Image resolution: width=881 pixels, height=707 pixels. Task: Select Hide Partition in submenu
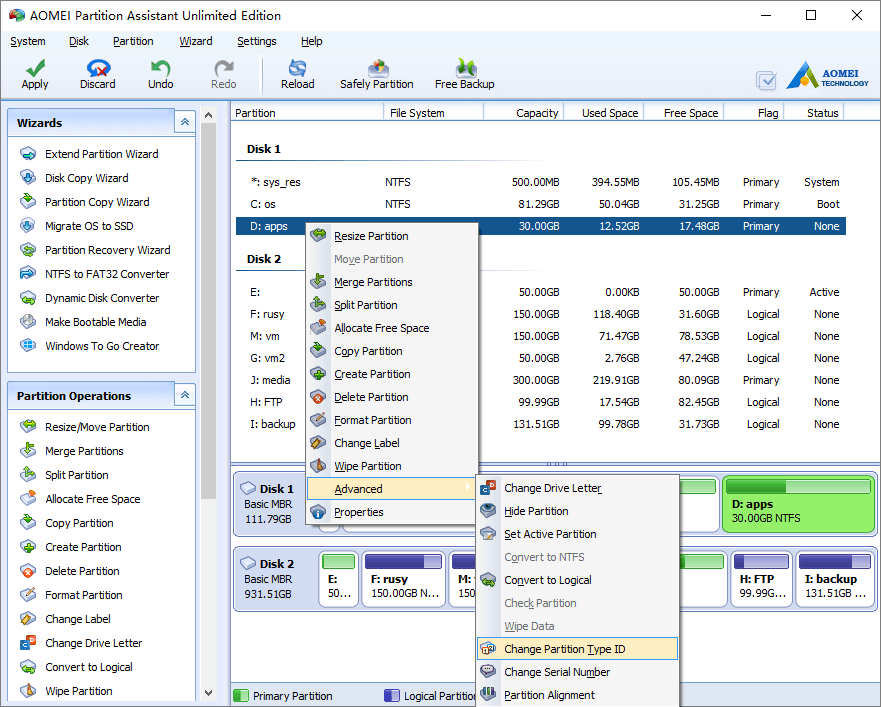point(577,511)
